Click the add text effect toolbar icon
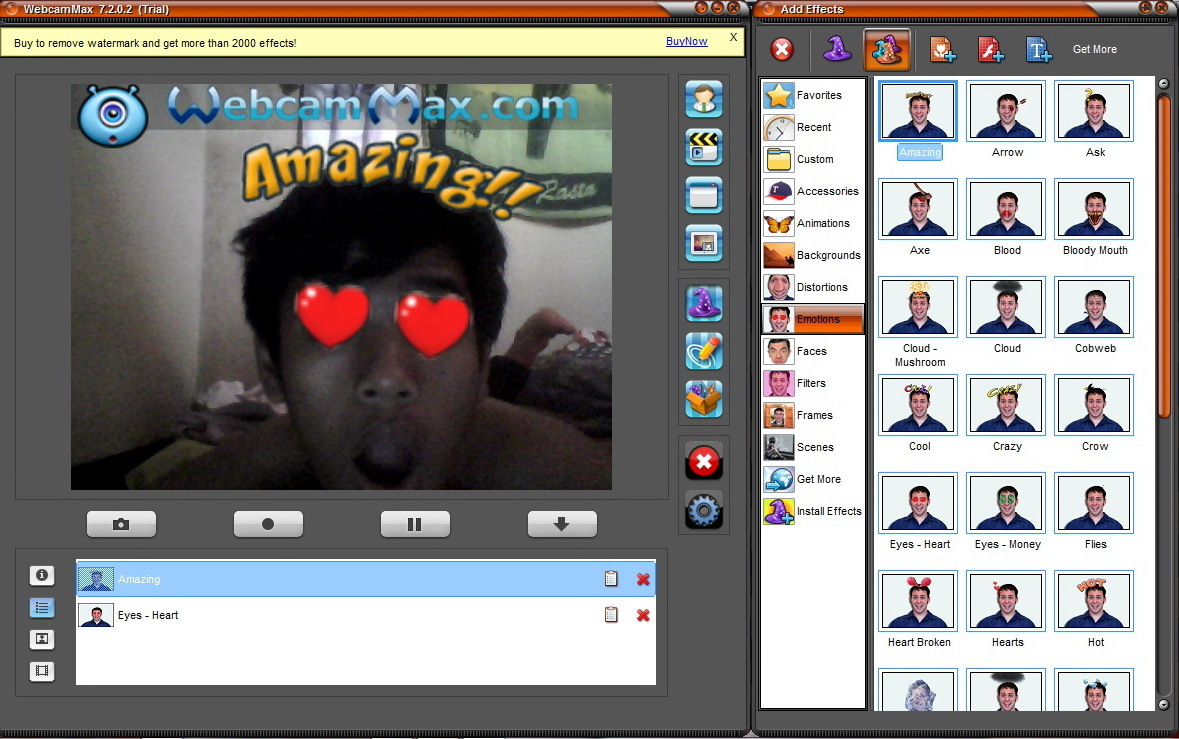The image size is (1179, 739). 1038,50
